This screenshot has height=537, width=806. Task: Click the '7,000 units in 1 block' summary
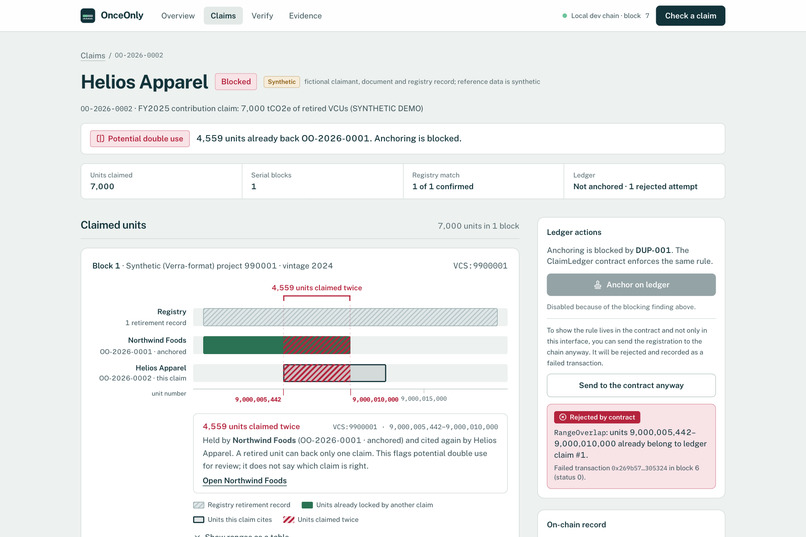pyautogui.click(x=478, y=226)
